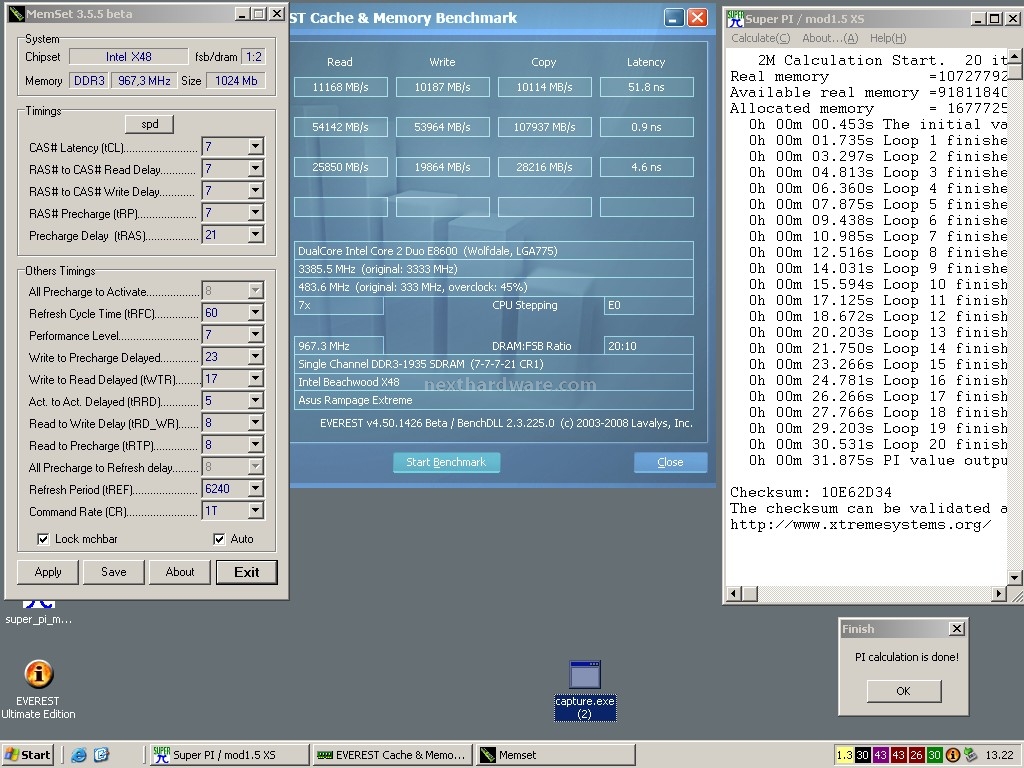The width and height of the screenshot is (1024, 768).
Task: Exit the MemSet application
Action: tap(246, 572)
